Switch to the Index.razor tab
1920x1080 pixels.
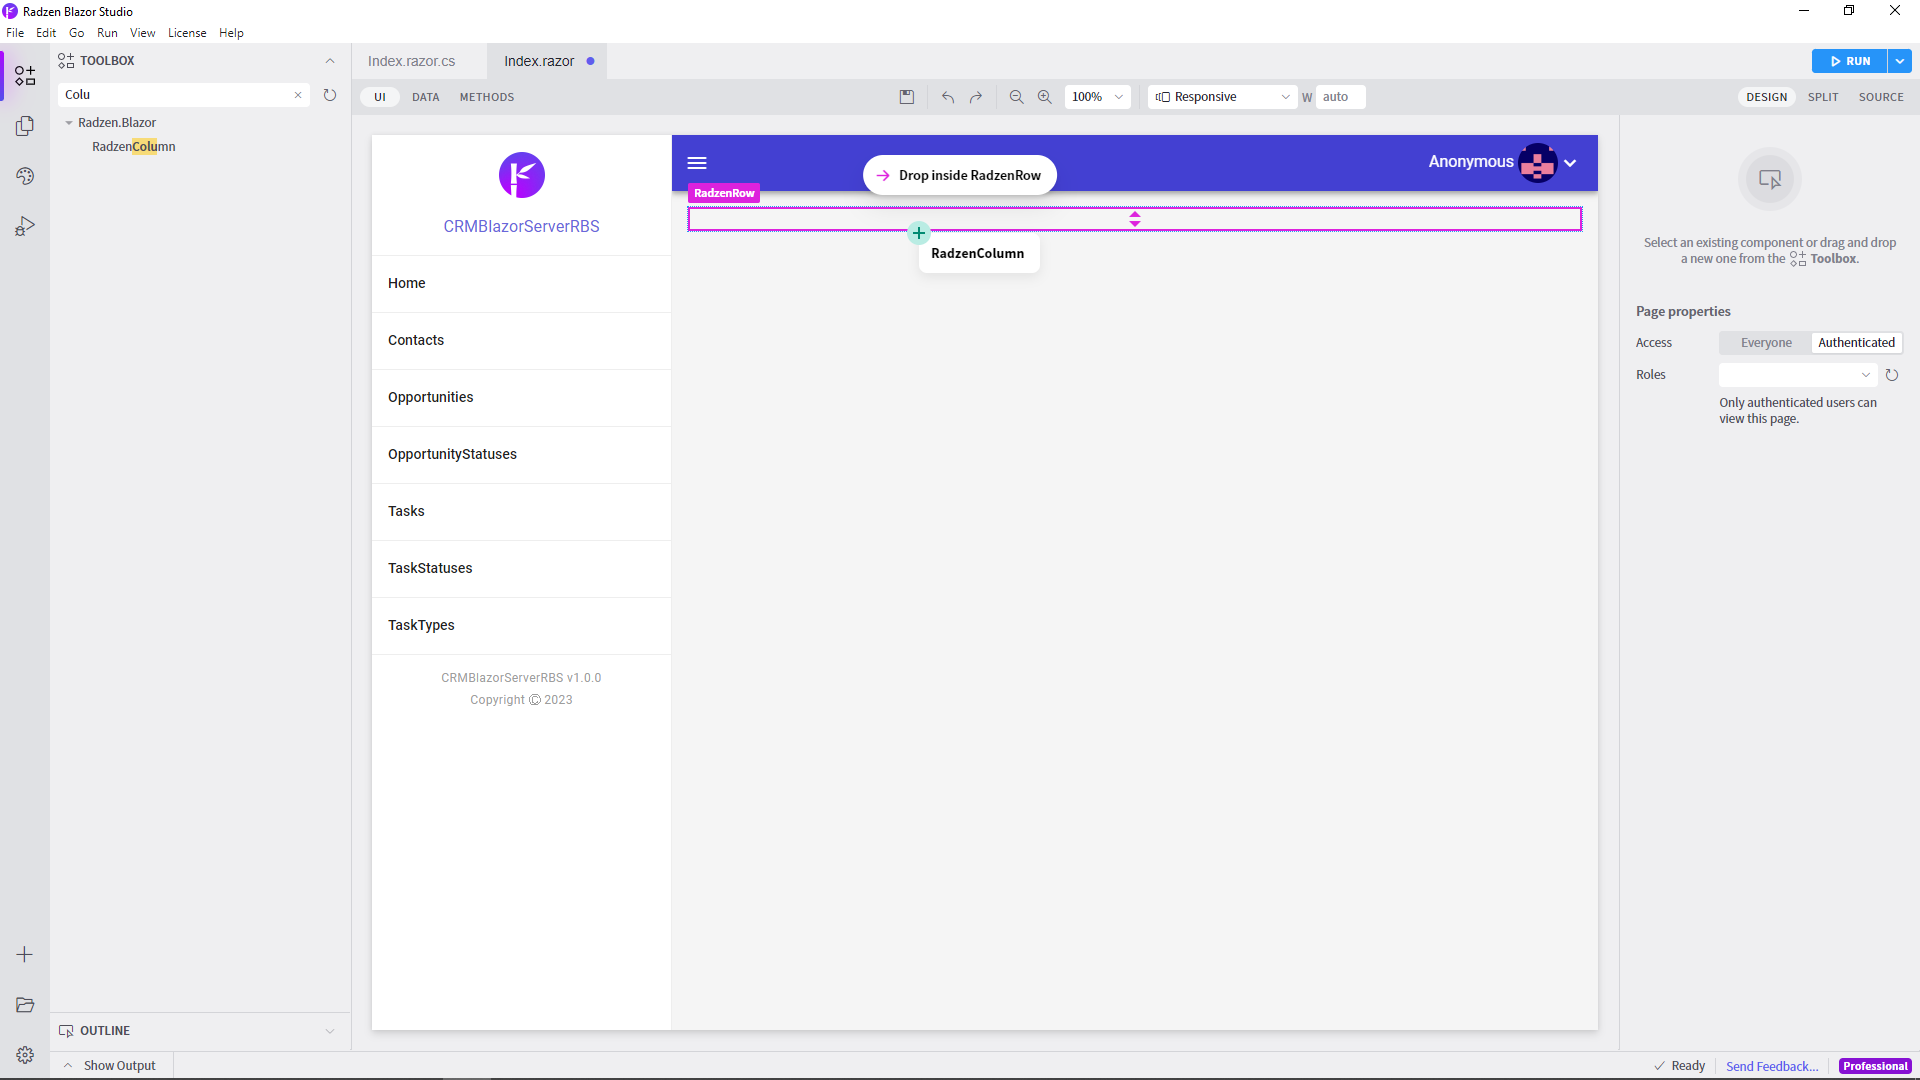click(546, 61)
